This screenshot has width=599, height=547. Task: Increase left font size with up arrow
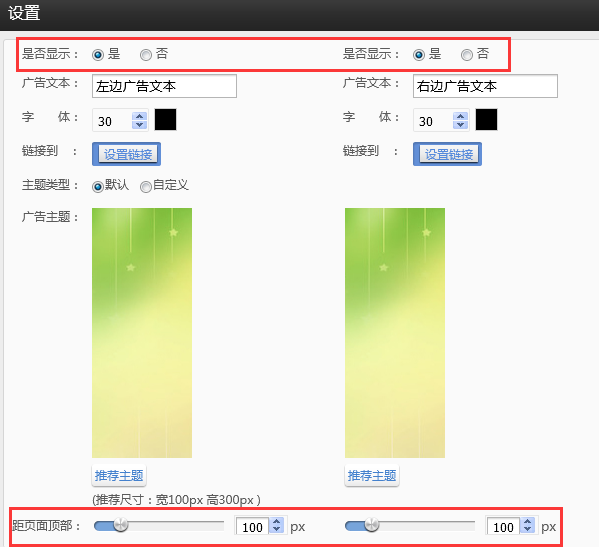139,117
